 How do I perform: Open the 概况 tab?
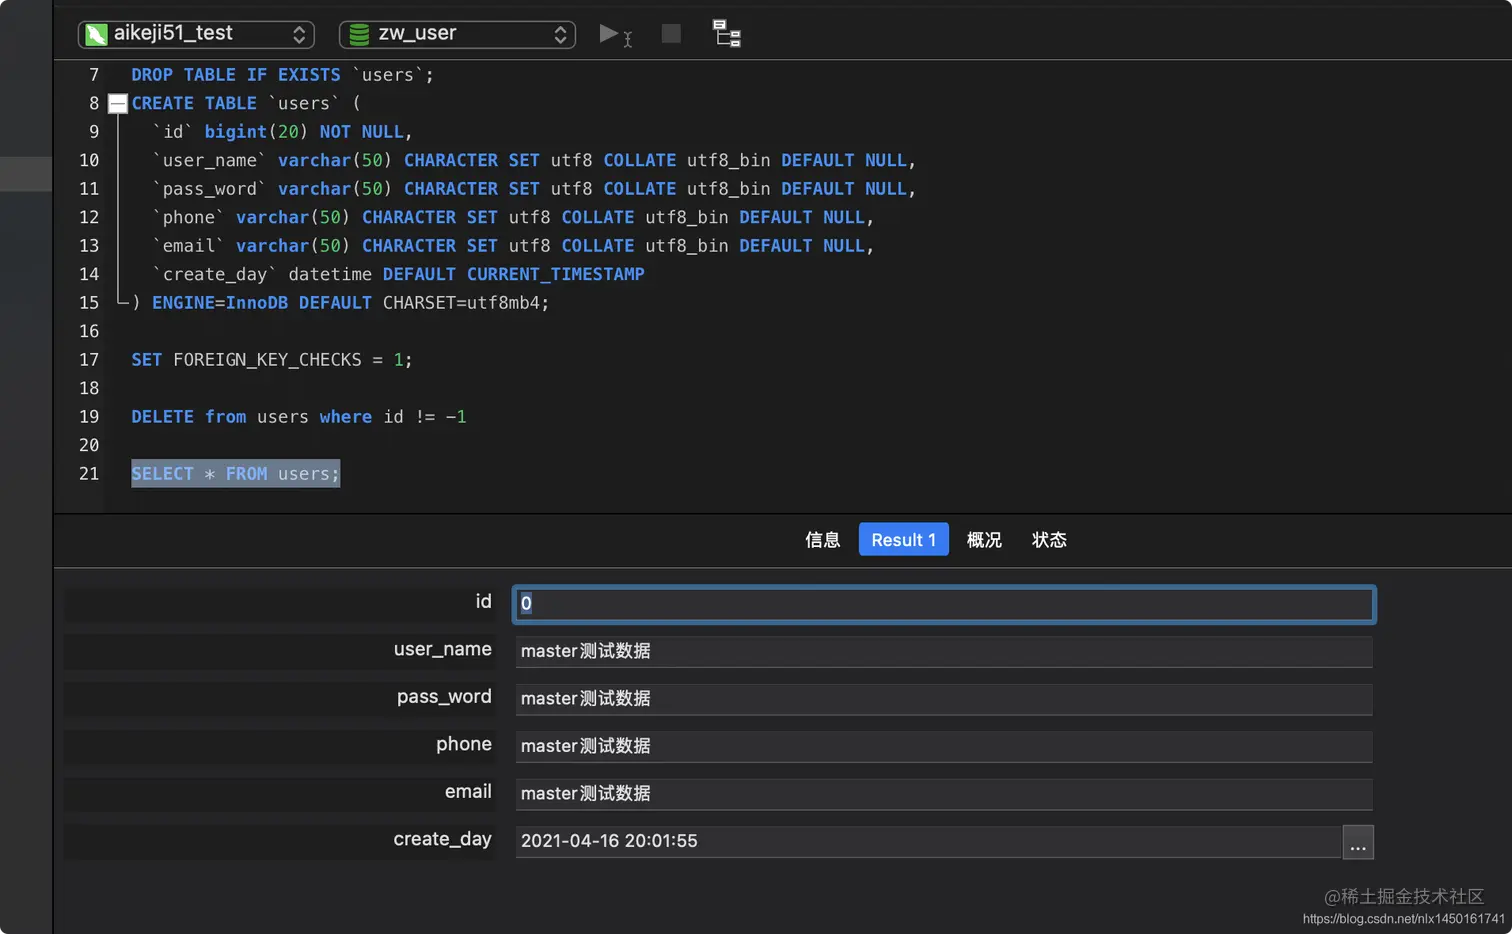click(984, 540)
